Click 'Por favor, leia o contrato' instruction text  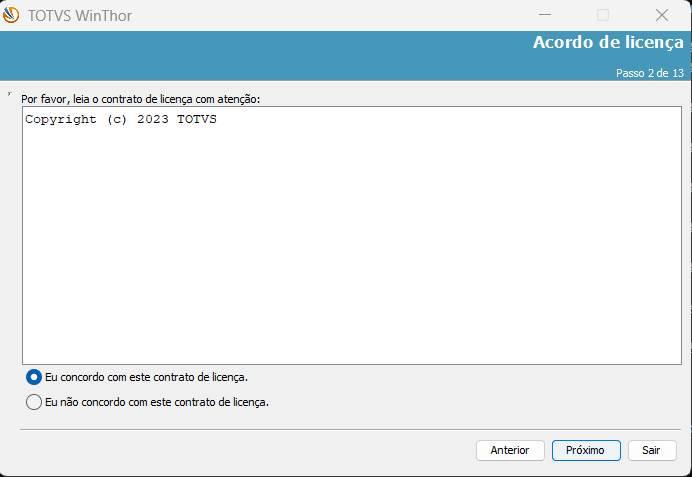pyautogui.click(x=140, y=99)
